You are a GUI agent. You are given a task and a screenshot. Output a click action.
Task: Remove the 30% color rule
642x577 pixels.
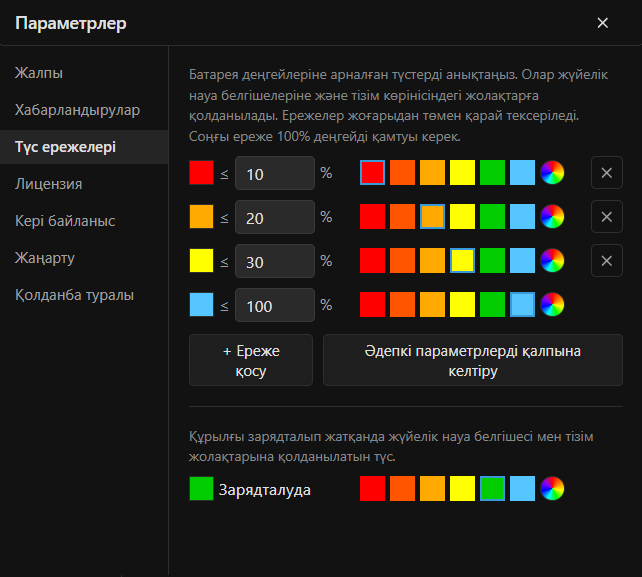607,260
